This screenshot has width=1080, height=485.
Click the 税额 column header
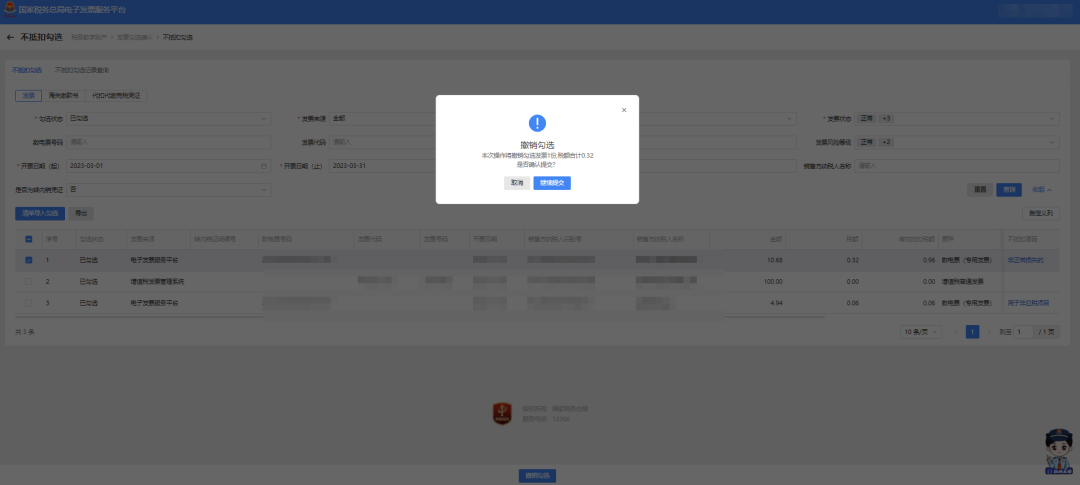[x=853, y=239]
